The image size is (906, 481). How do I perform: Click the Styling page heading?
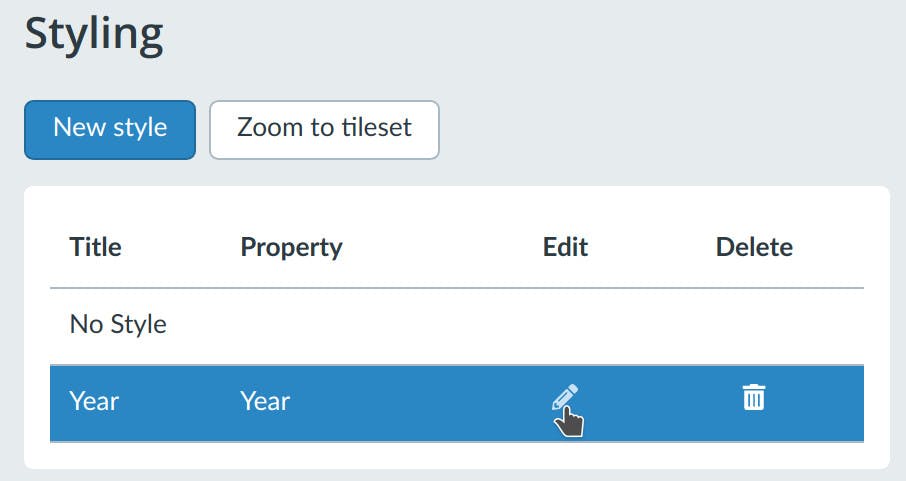(94, 35)
